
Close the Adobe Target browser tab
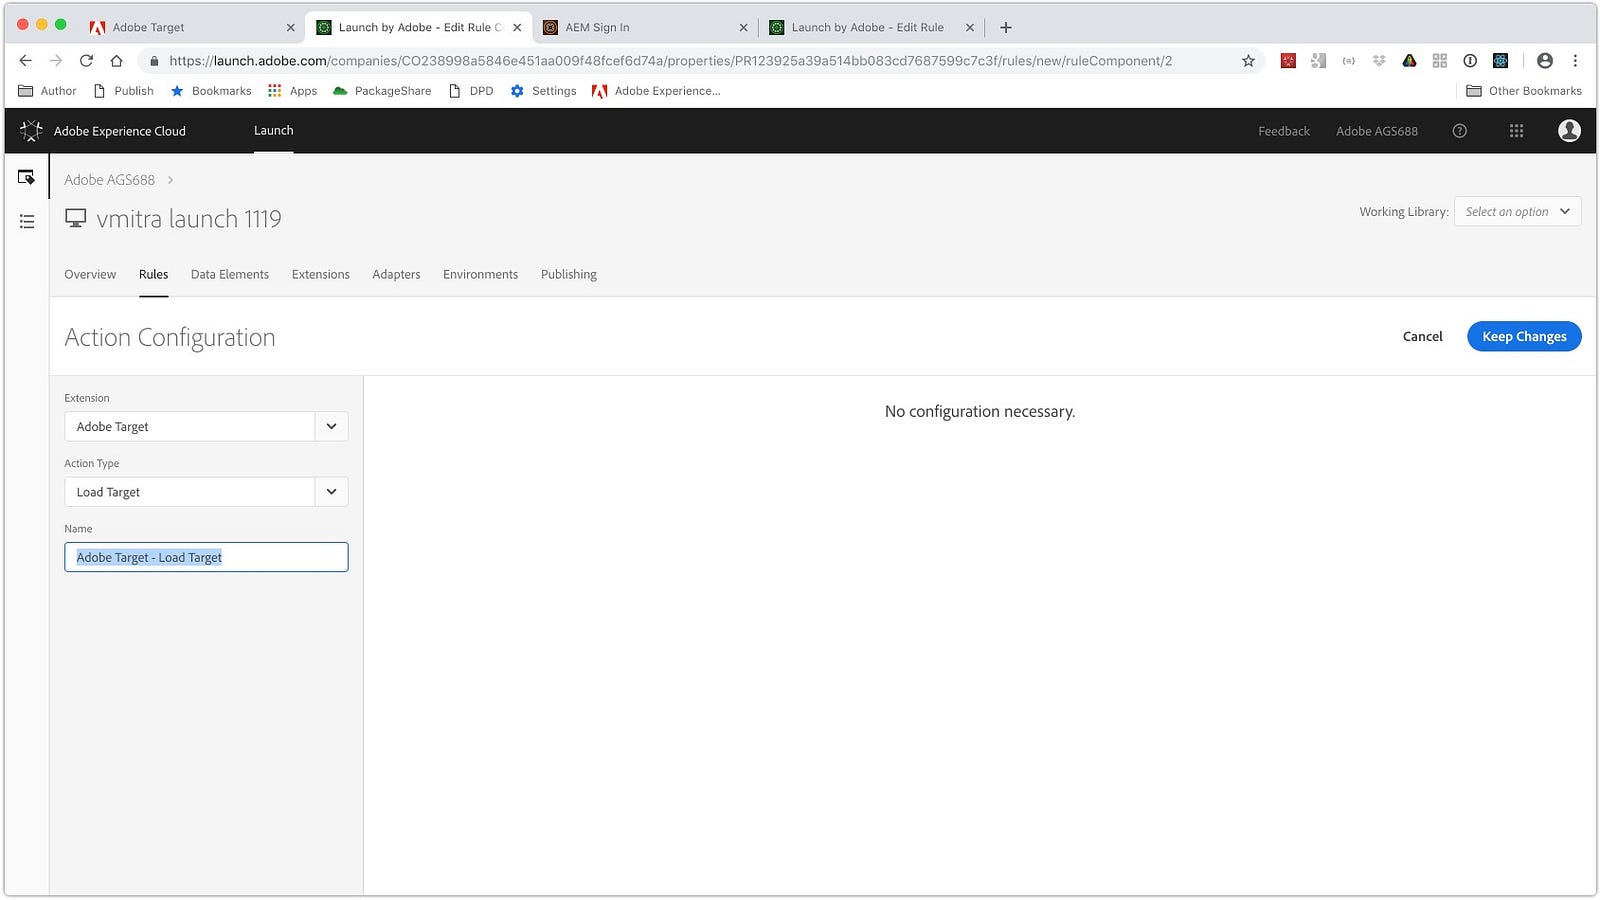tap(291, 28)
